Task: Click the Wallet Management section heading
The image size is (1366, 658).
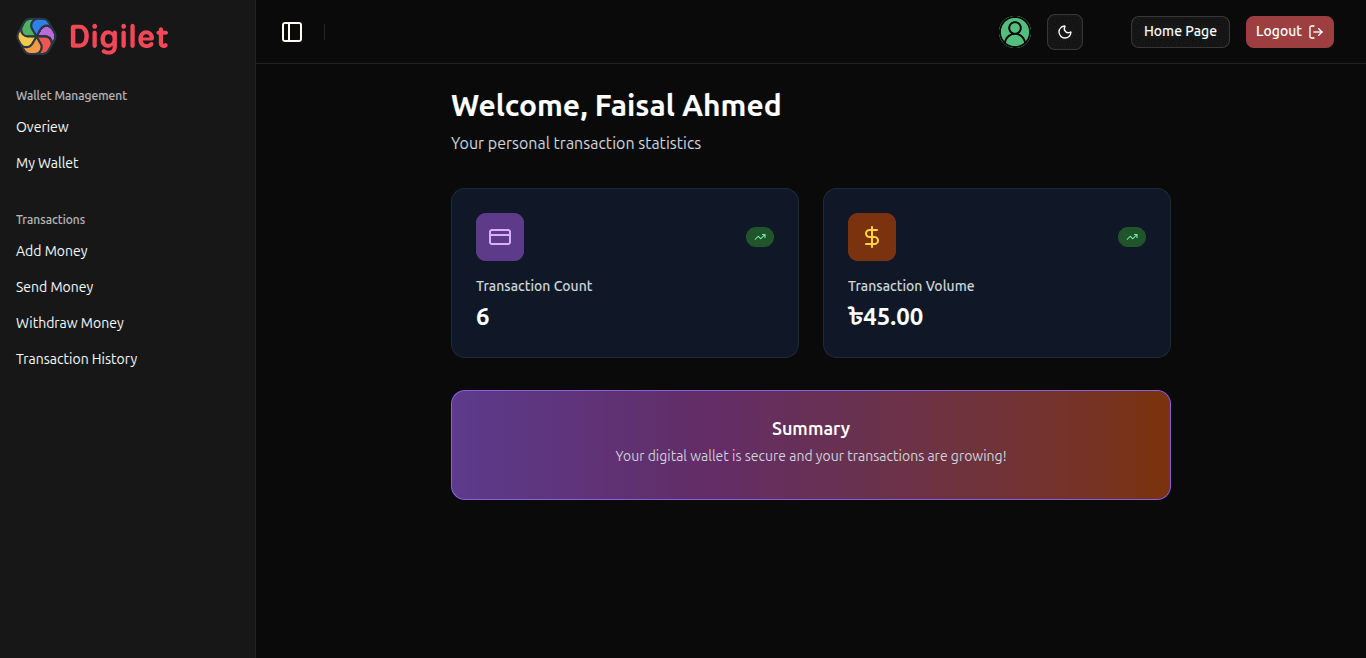Action: point(71,95)
